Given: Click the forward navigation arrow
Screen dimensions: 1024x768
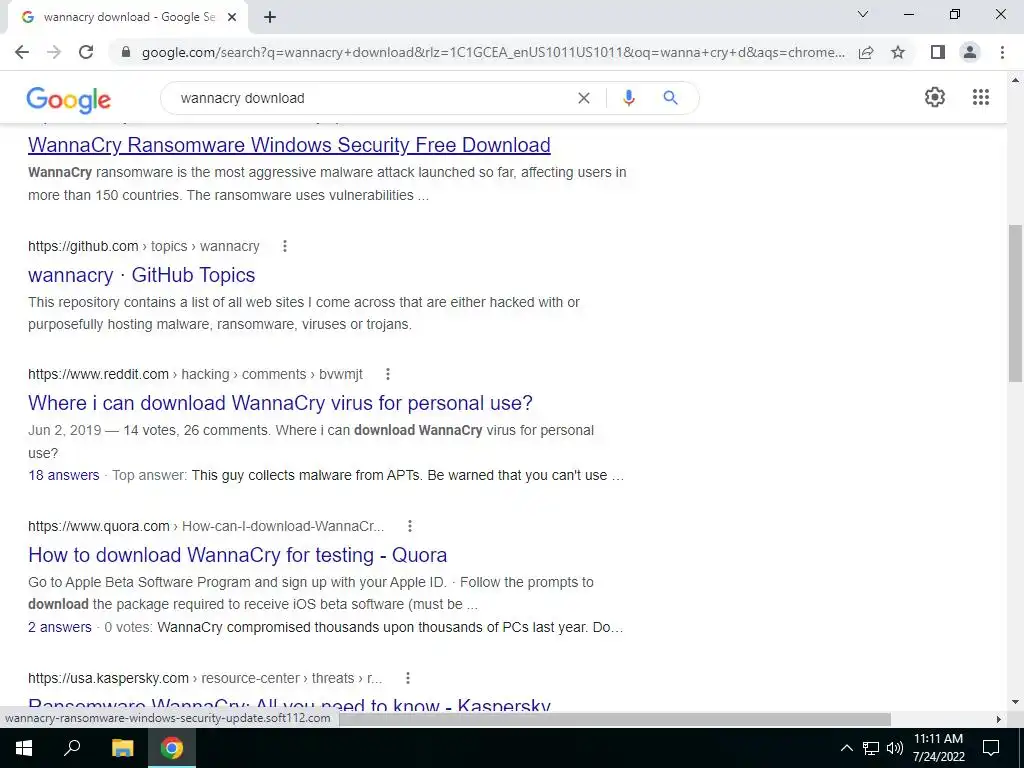Looking at the screenshot, I should click(54, 52).
